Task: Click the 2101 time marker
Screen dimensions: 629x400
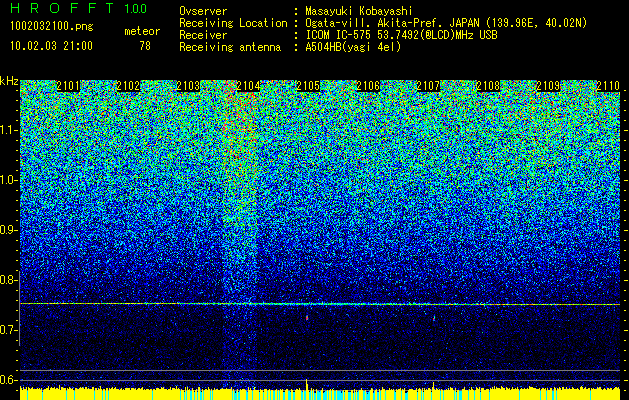Action: (68, 86)
